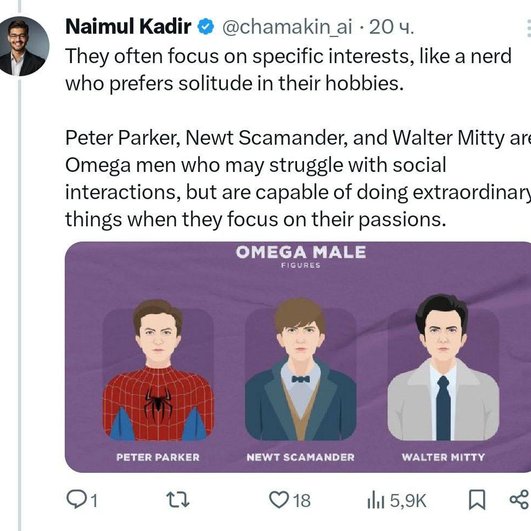This screenshot has width=531, height=531.
Task: Open the Omega Male Figures image
Action: coord(298,357)
